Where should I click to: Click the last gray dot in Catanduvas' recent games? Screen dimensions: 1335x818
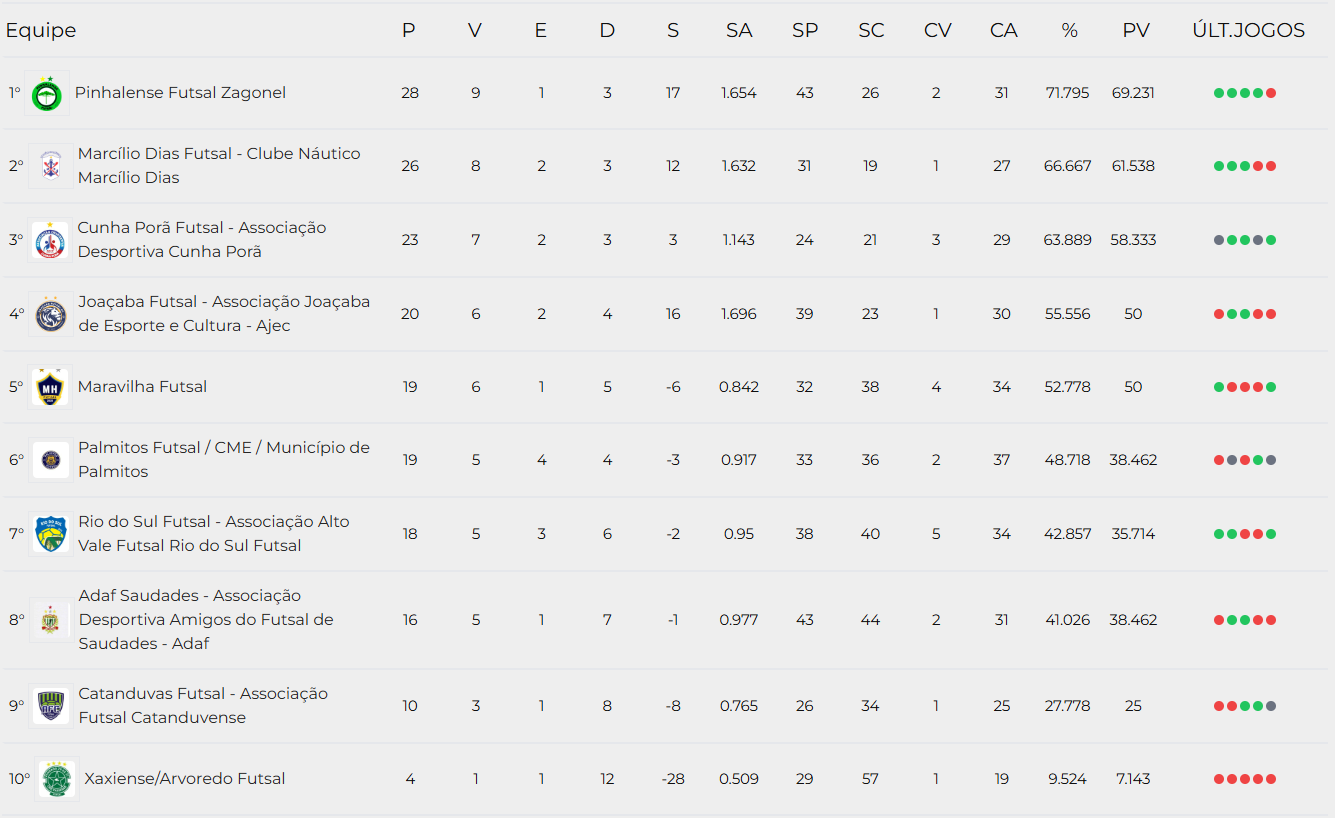click(1271, 706)
